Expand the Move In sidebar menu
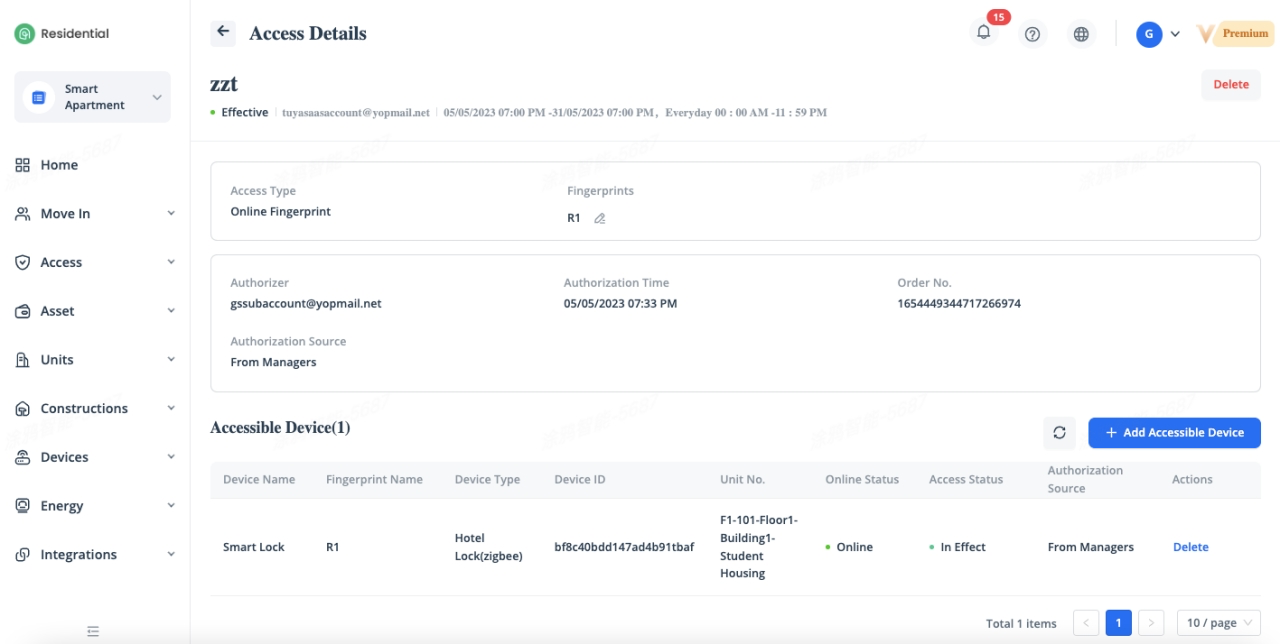 [93, 214]
